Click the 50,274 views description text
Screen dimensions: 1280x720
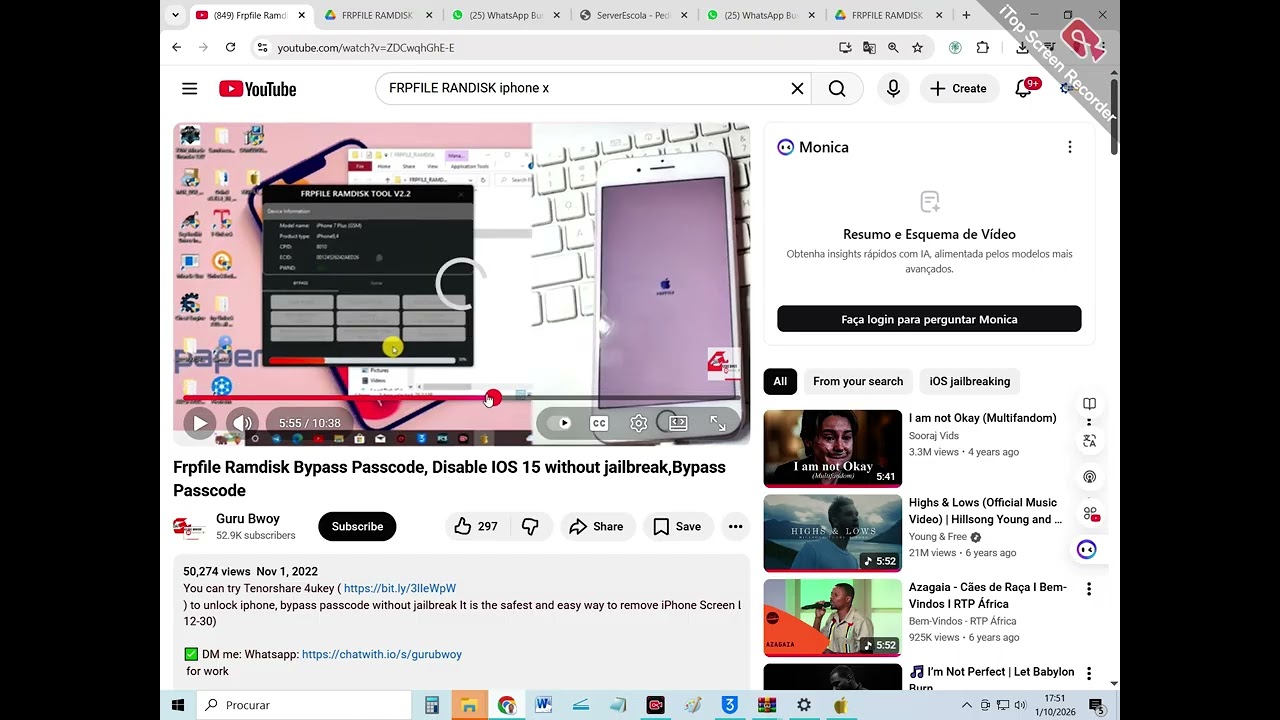217,572
